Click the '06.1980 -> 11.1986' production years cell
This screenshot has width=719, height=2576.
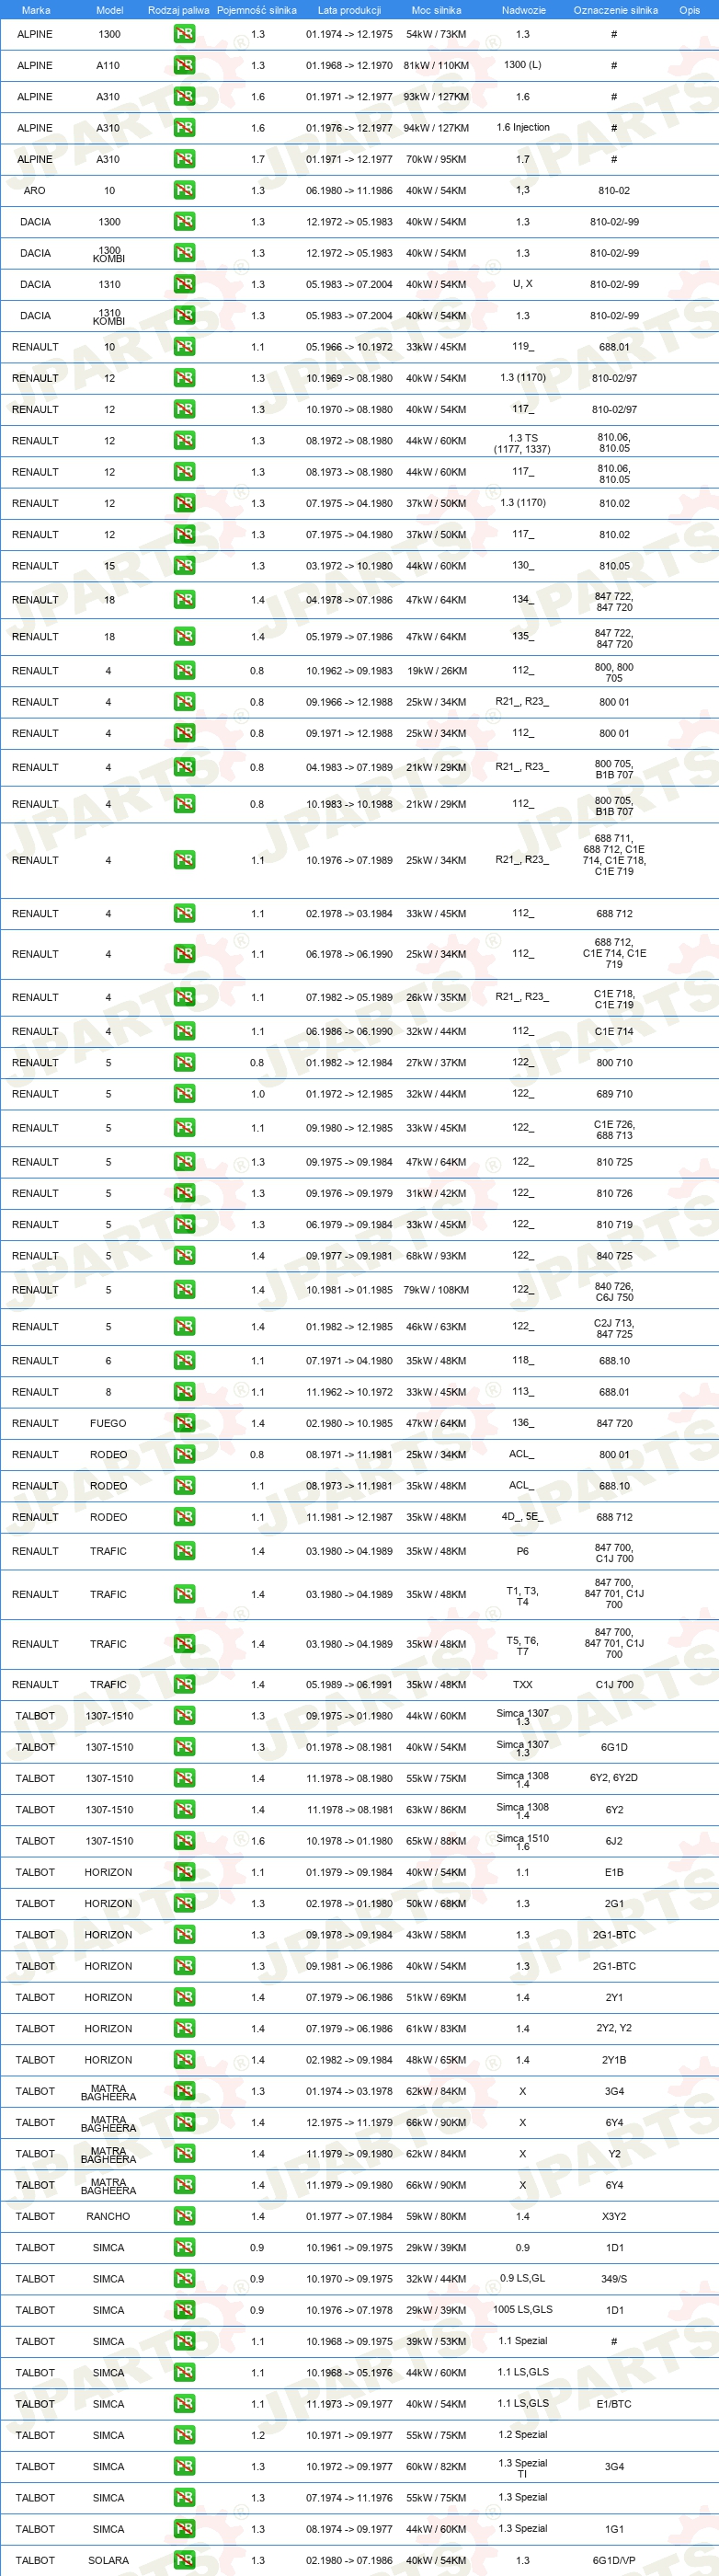(349, 190)
